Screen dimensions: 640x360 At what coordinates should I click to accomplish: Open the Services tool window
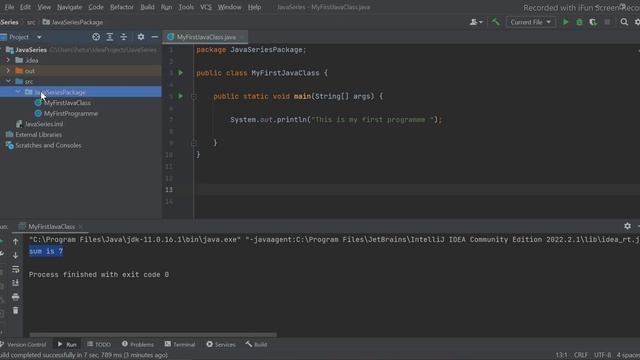(x=221, y=344)
